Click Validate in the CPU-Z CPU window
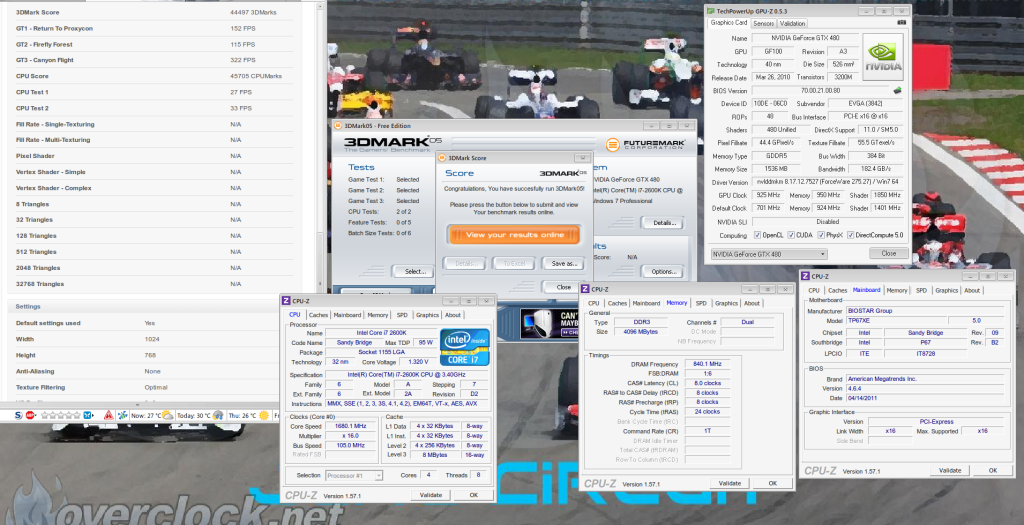Screen dimensions: 1024x525 [430, 495]
